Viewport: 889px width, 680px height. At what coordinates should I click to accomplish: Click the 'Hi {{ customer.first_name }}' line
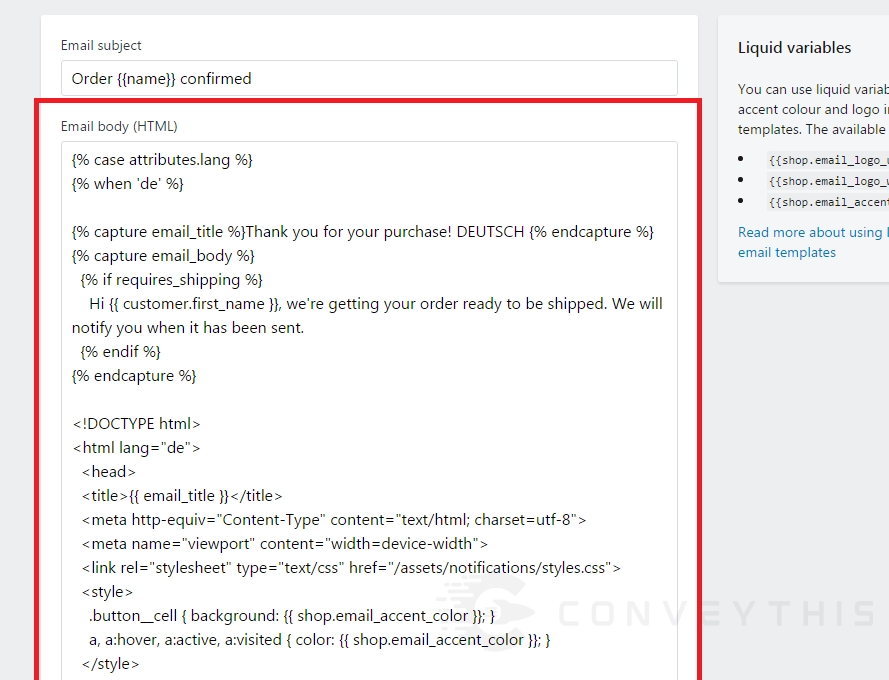click(x=375, y=304)
